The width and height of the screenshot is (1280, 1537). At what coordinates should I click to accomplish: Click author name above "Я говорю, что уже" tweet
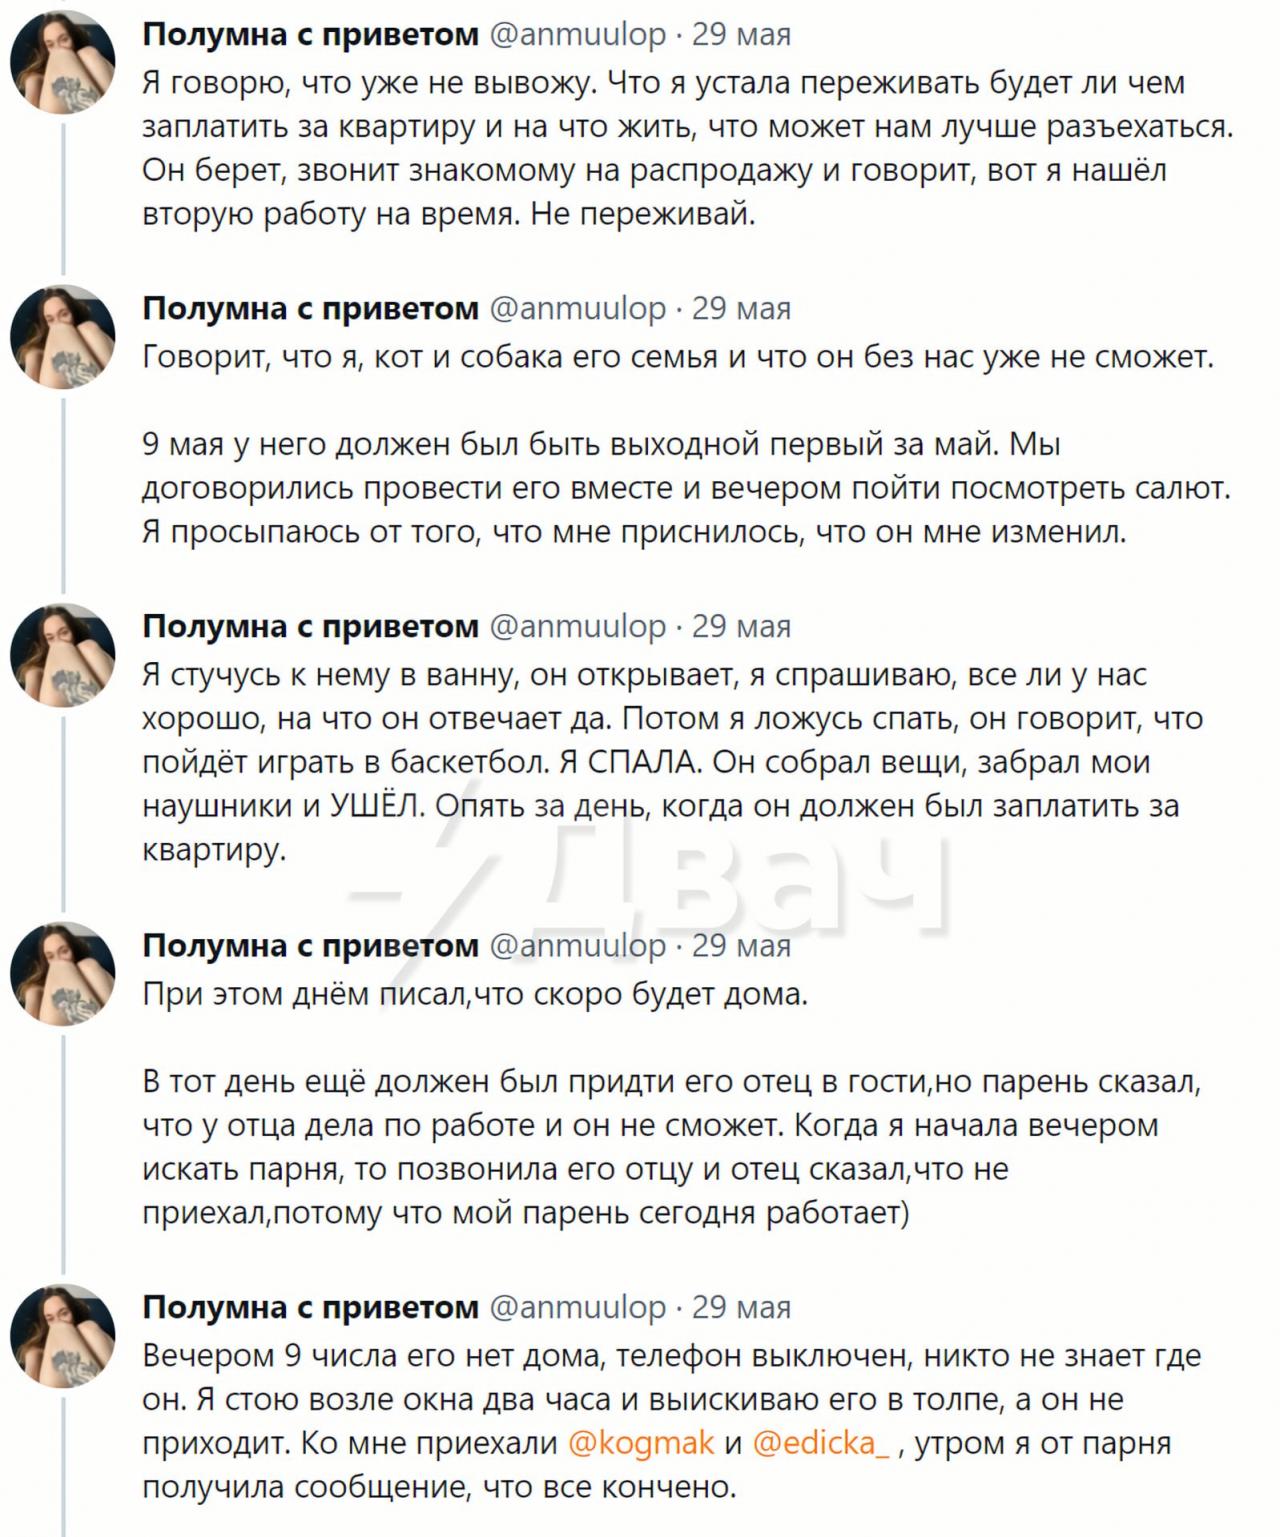310,35
